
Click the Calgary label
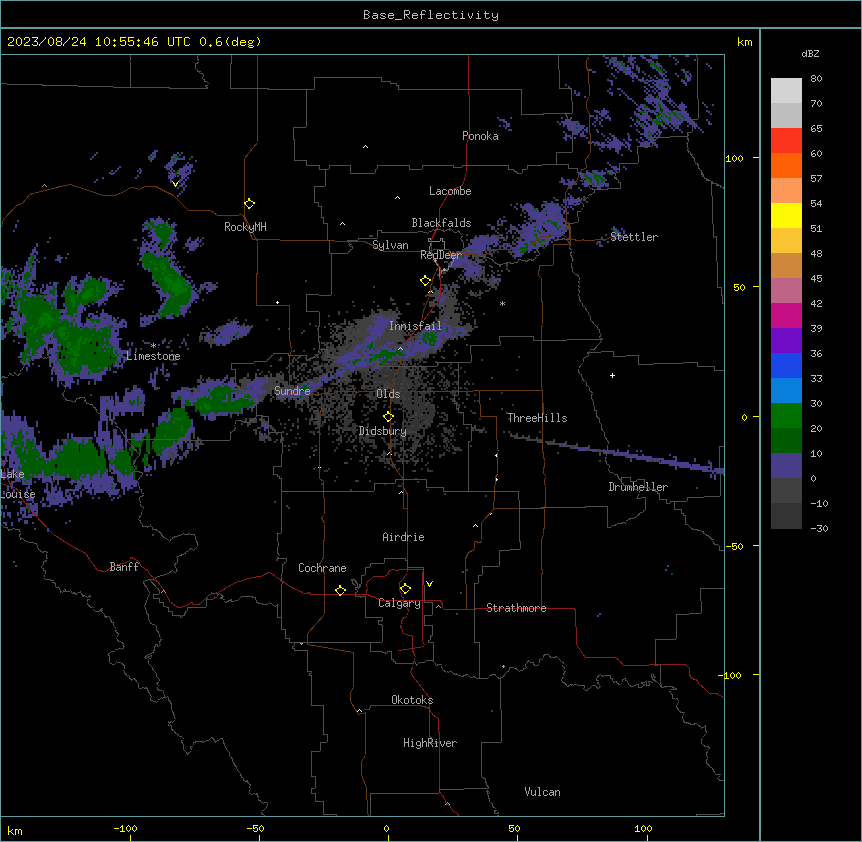pos(399,603)
